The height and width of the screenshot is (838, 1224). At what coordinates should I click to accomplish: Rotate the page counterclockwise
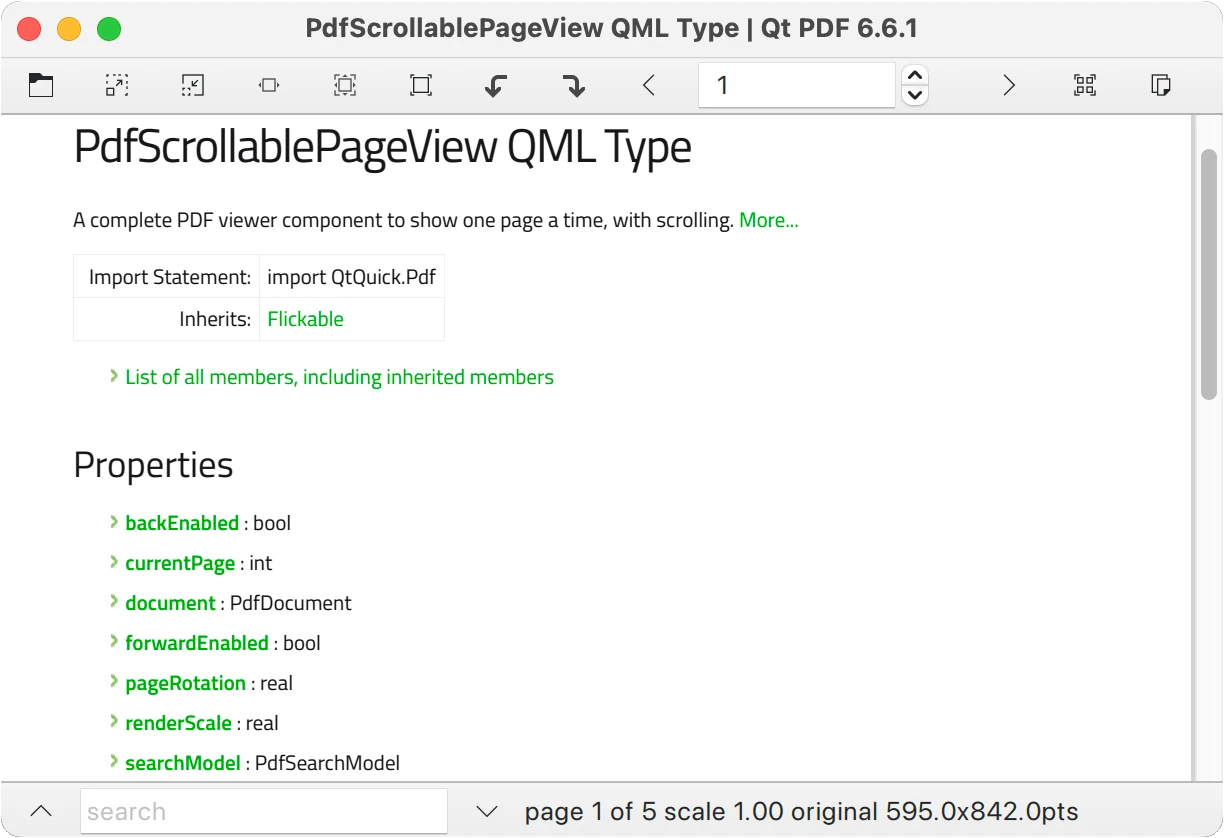click(495, 85)
